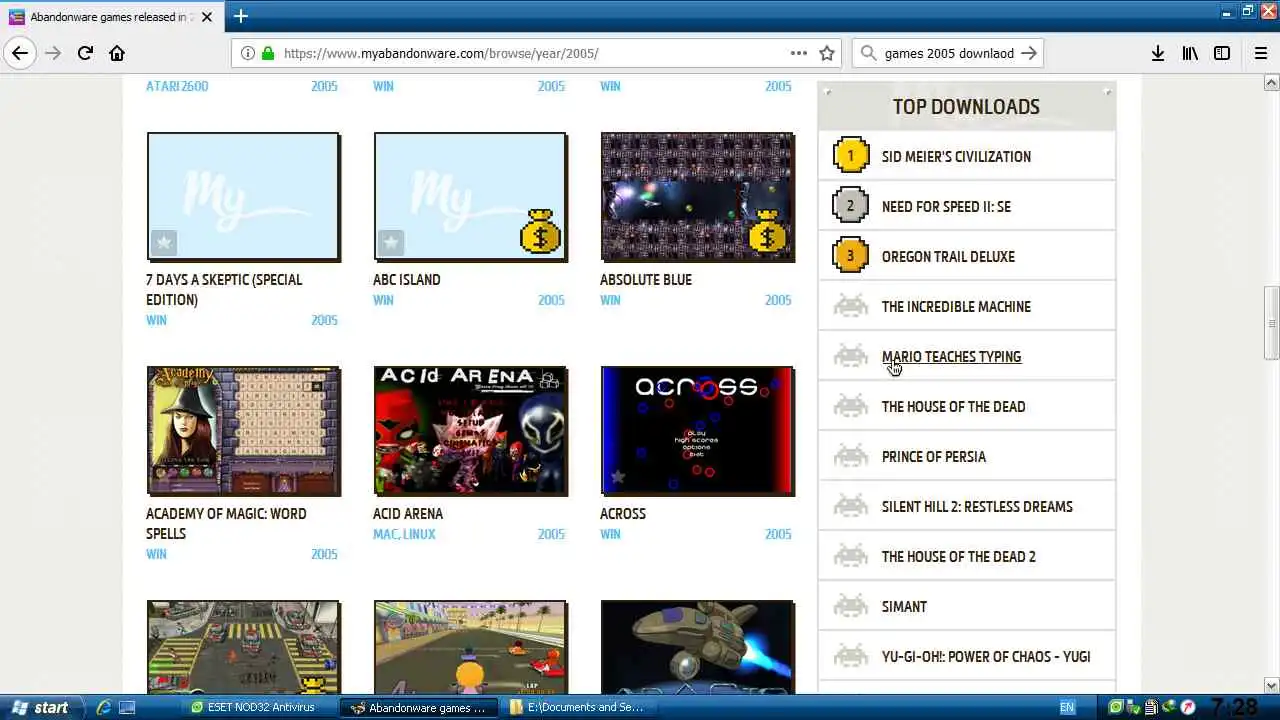The image size is (1280, 720).
Task: Click the forward navigation arrow
Action: [x=52, y=53]
